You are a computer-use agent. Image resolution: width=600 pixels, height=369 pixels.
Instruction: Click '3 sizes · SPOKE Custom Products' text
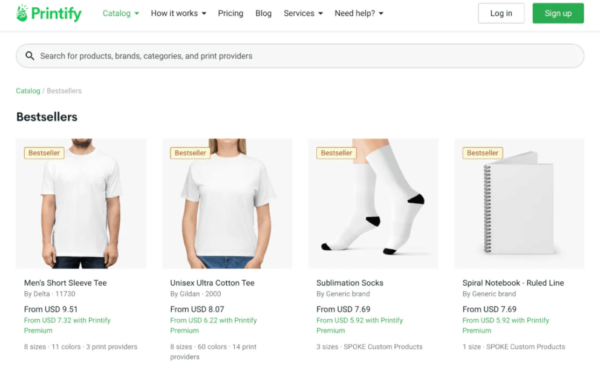(x=369, y=347)
